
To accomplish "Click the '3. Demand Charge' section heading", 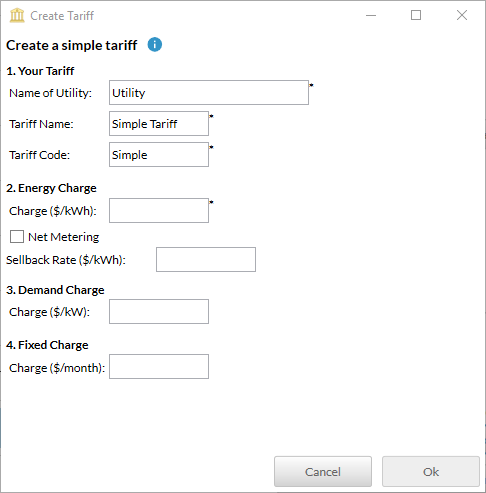I will (55, 290).
